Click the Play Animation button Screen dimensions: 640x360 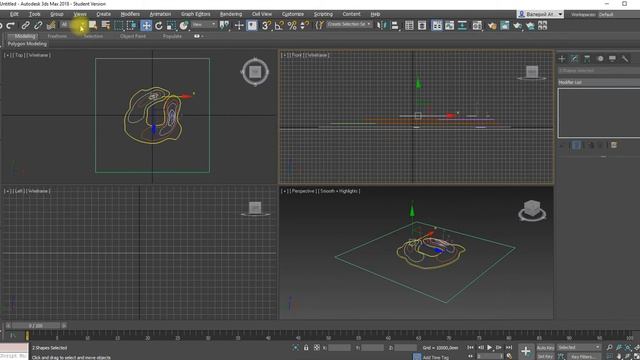[489, 348]
